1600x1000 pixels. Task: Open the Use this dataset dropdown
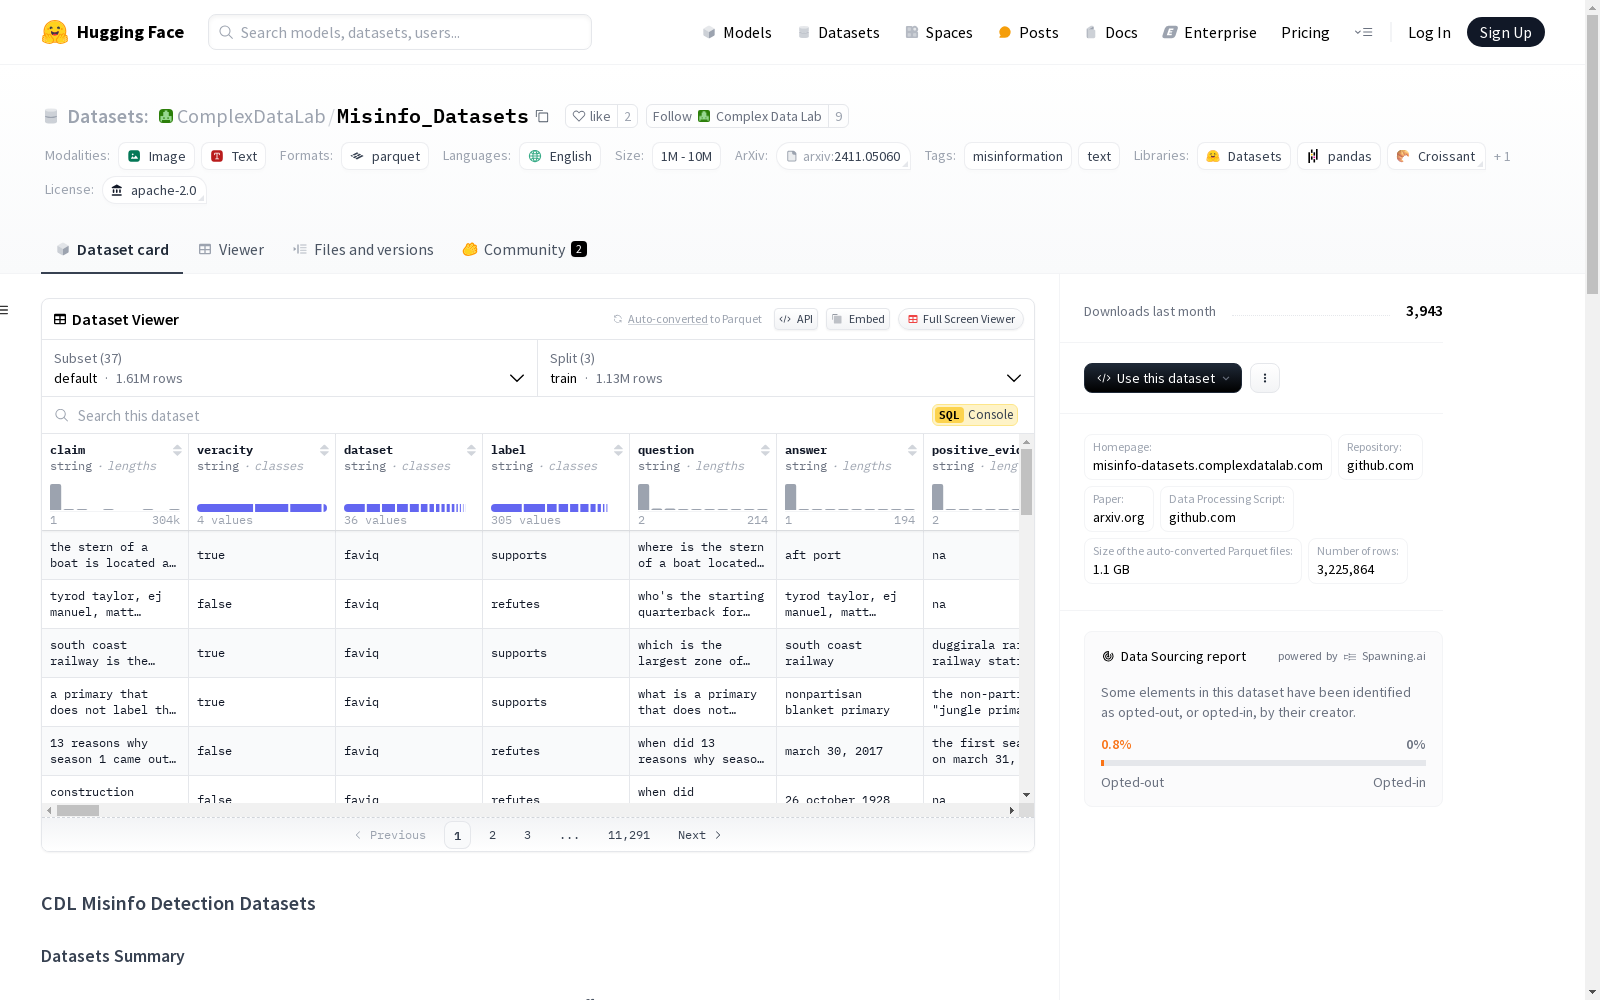coord(1163,378)
